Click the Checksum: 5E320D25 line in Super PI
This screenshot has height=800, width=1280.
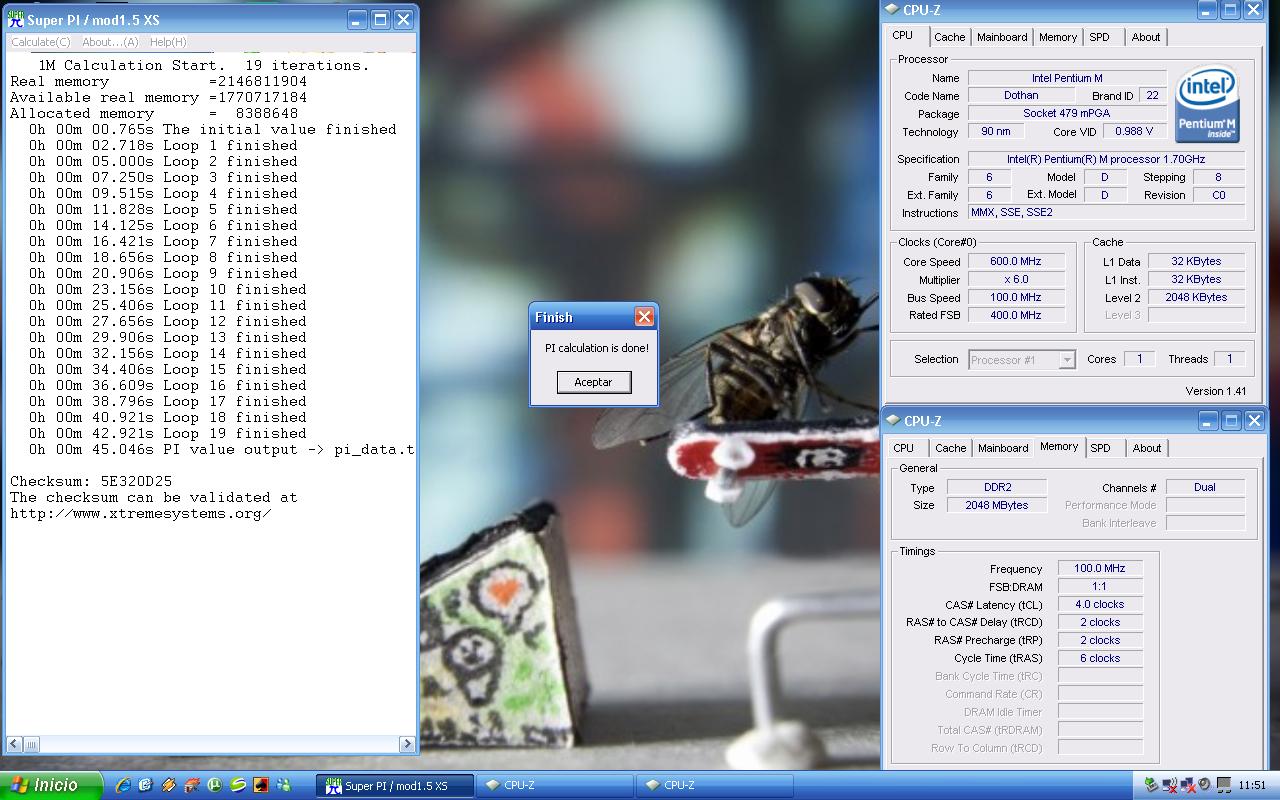91,481
